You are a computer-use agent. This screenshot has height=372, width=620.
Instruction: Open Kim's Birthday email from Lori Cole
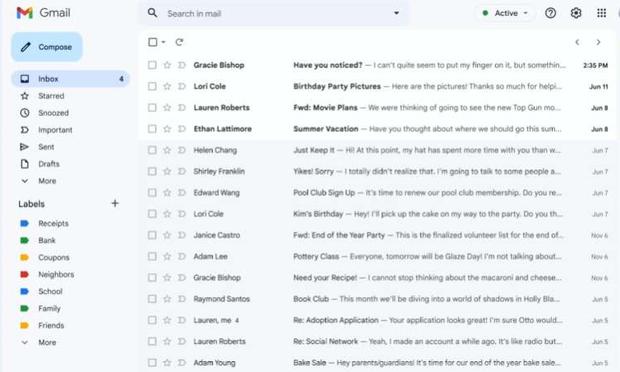[x=378, y=214]
